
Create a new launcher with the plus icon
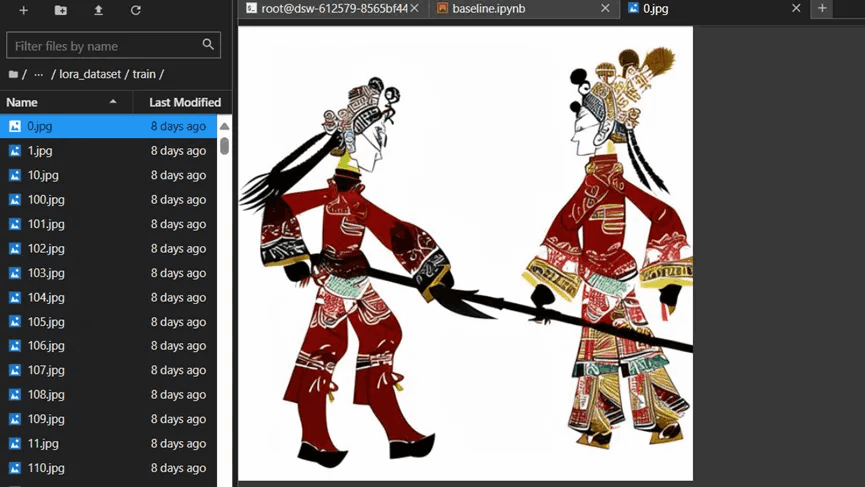pyautogui.click(x=23, y=10)
